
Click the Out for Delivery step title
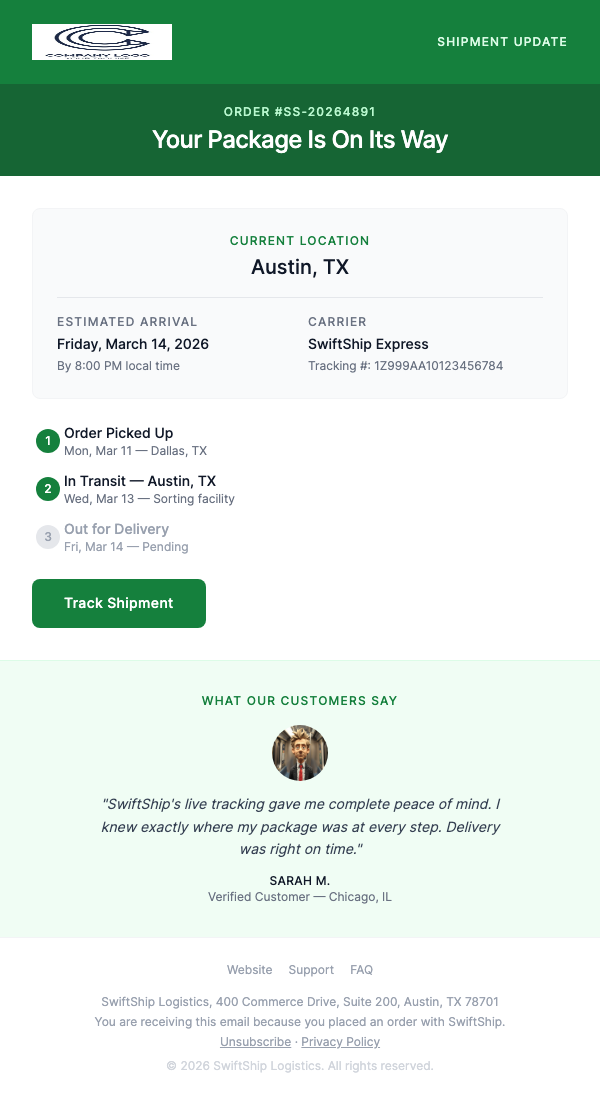pos(116,529)
